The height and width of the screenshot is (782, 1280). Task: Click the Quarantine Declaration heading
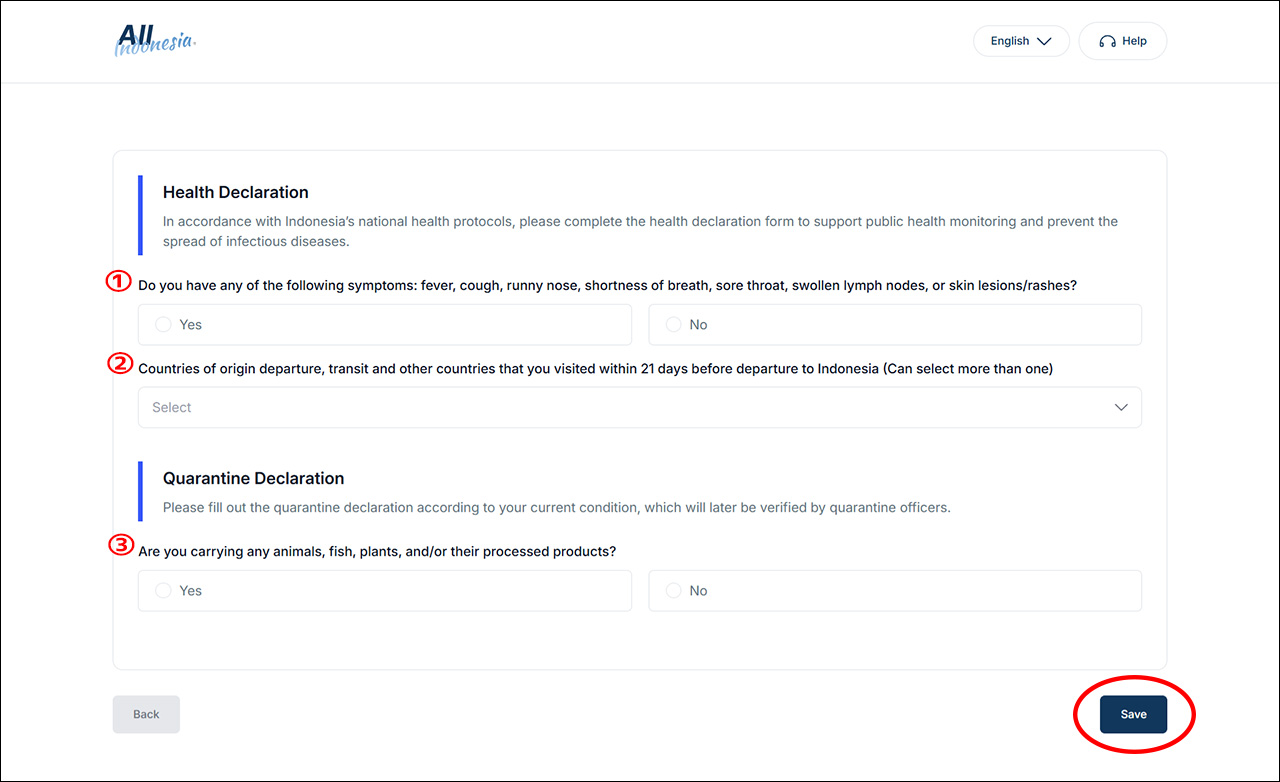click(x=253, y=478)
